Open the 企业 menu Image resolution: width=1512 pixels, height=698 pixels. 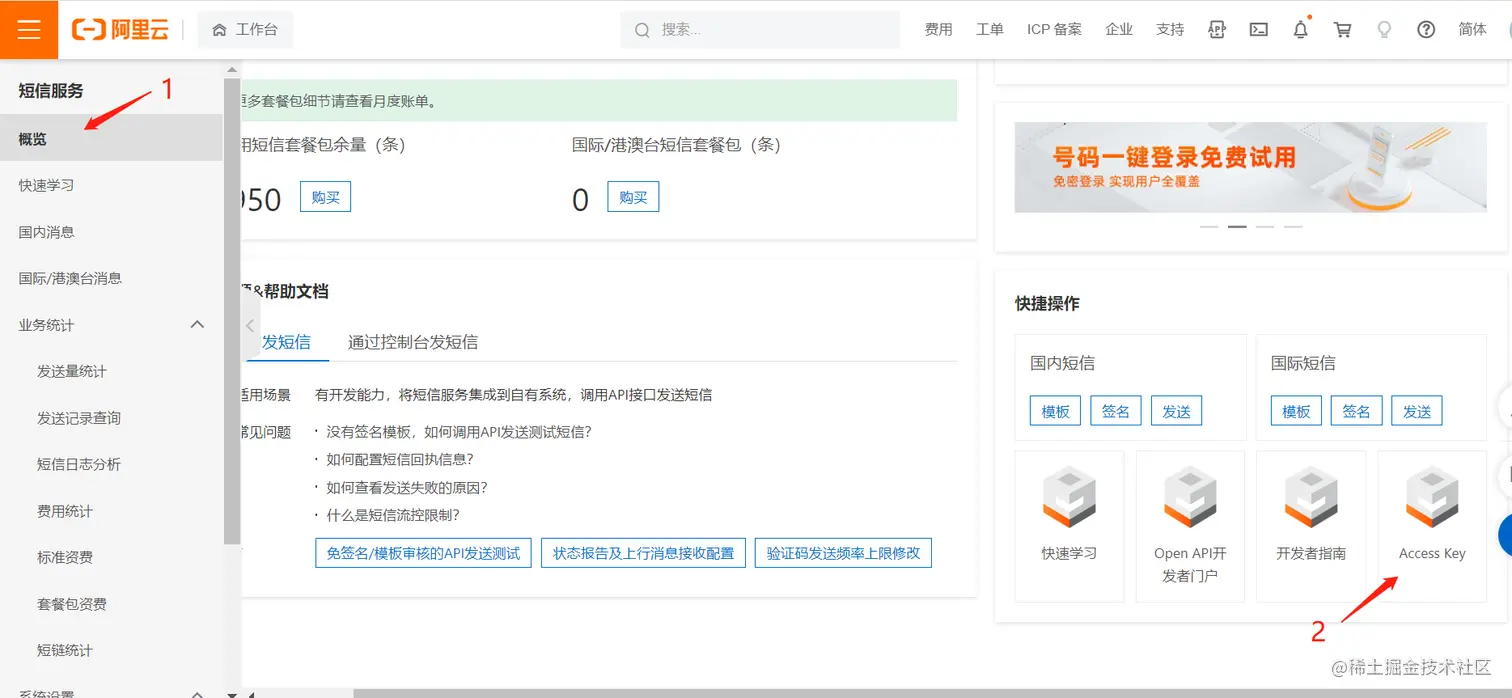(1119, 30)
